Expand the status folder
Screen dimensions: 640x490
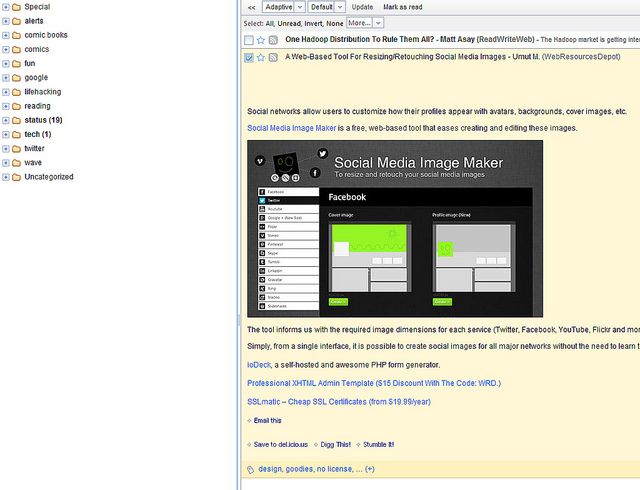(x=6, y=120)
